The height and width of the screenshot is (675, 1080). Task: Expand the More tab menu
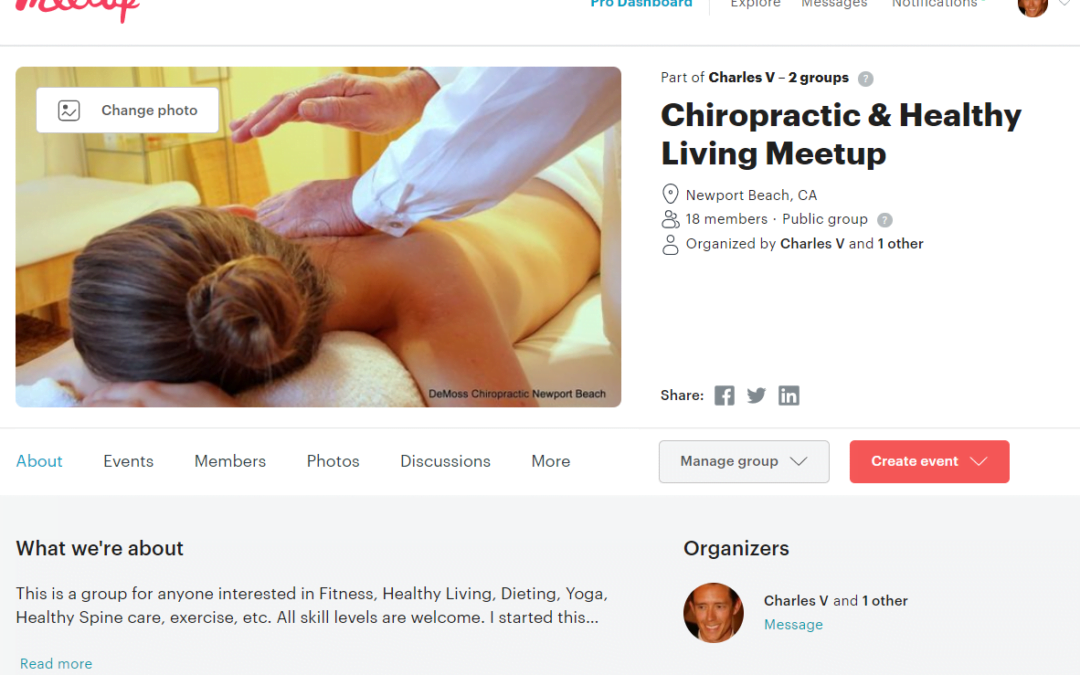[x=550, y=461]
